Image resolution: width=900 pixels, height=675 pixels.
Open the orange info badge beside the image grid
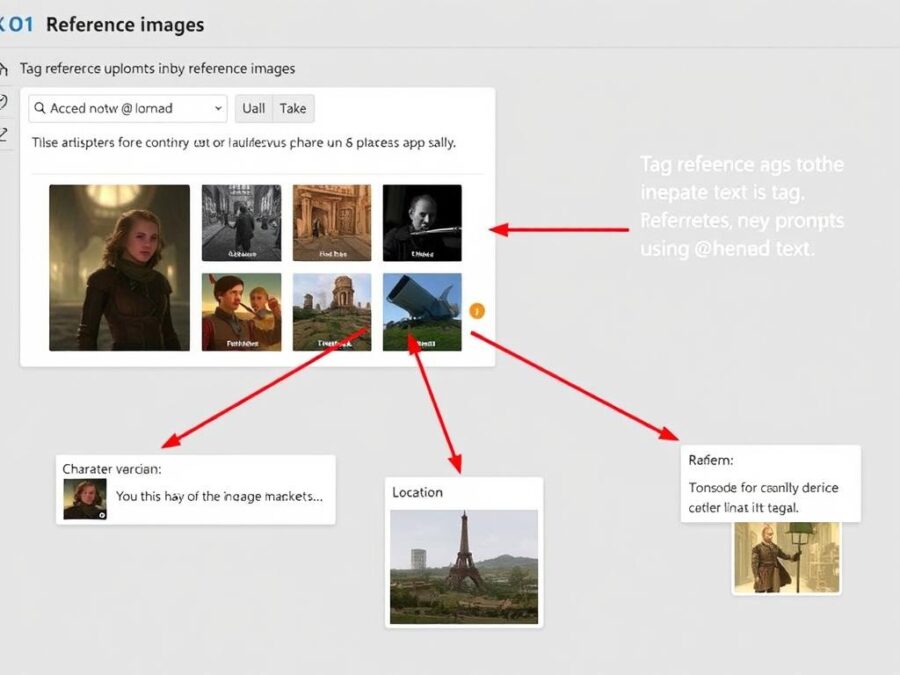(477, 311)
